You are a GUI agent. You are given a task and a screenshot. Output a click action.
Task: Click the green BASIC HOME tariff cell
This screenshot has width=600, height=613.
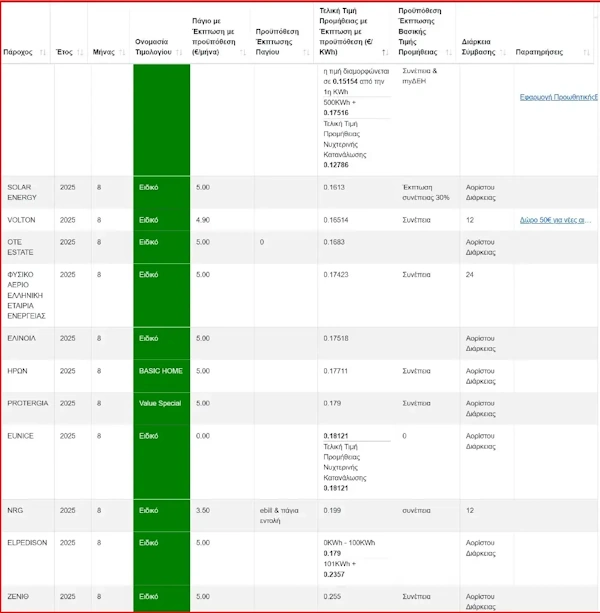point(160,371)
